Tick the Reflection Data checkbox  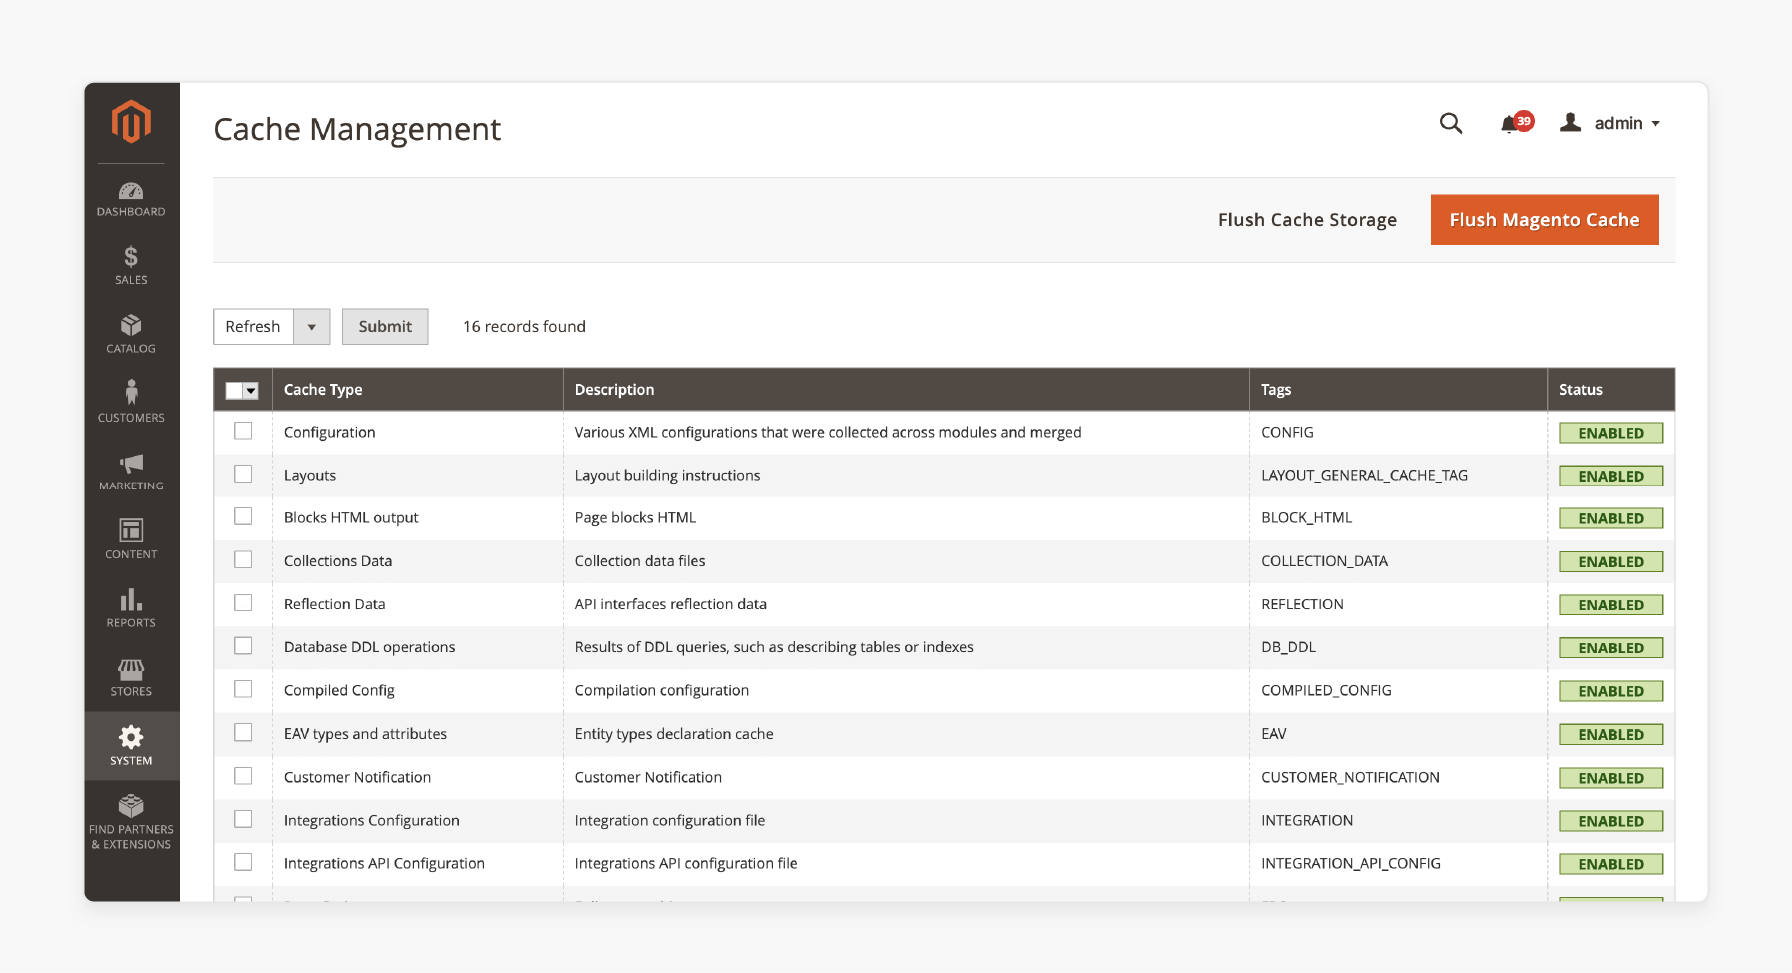(x=243, y=602)
